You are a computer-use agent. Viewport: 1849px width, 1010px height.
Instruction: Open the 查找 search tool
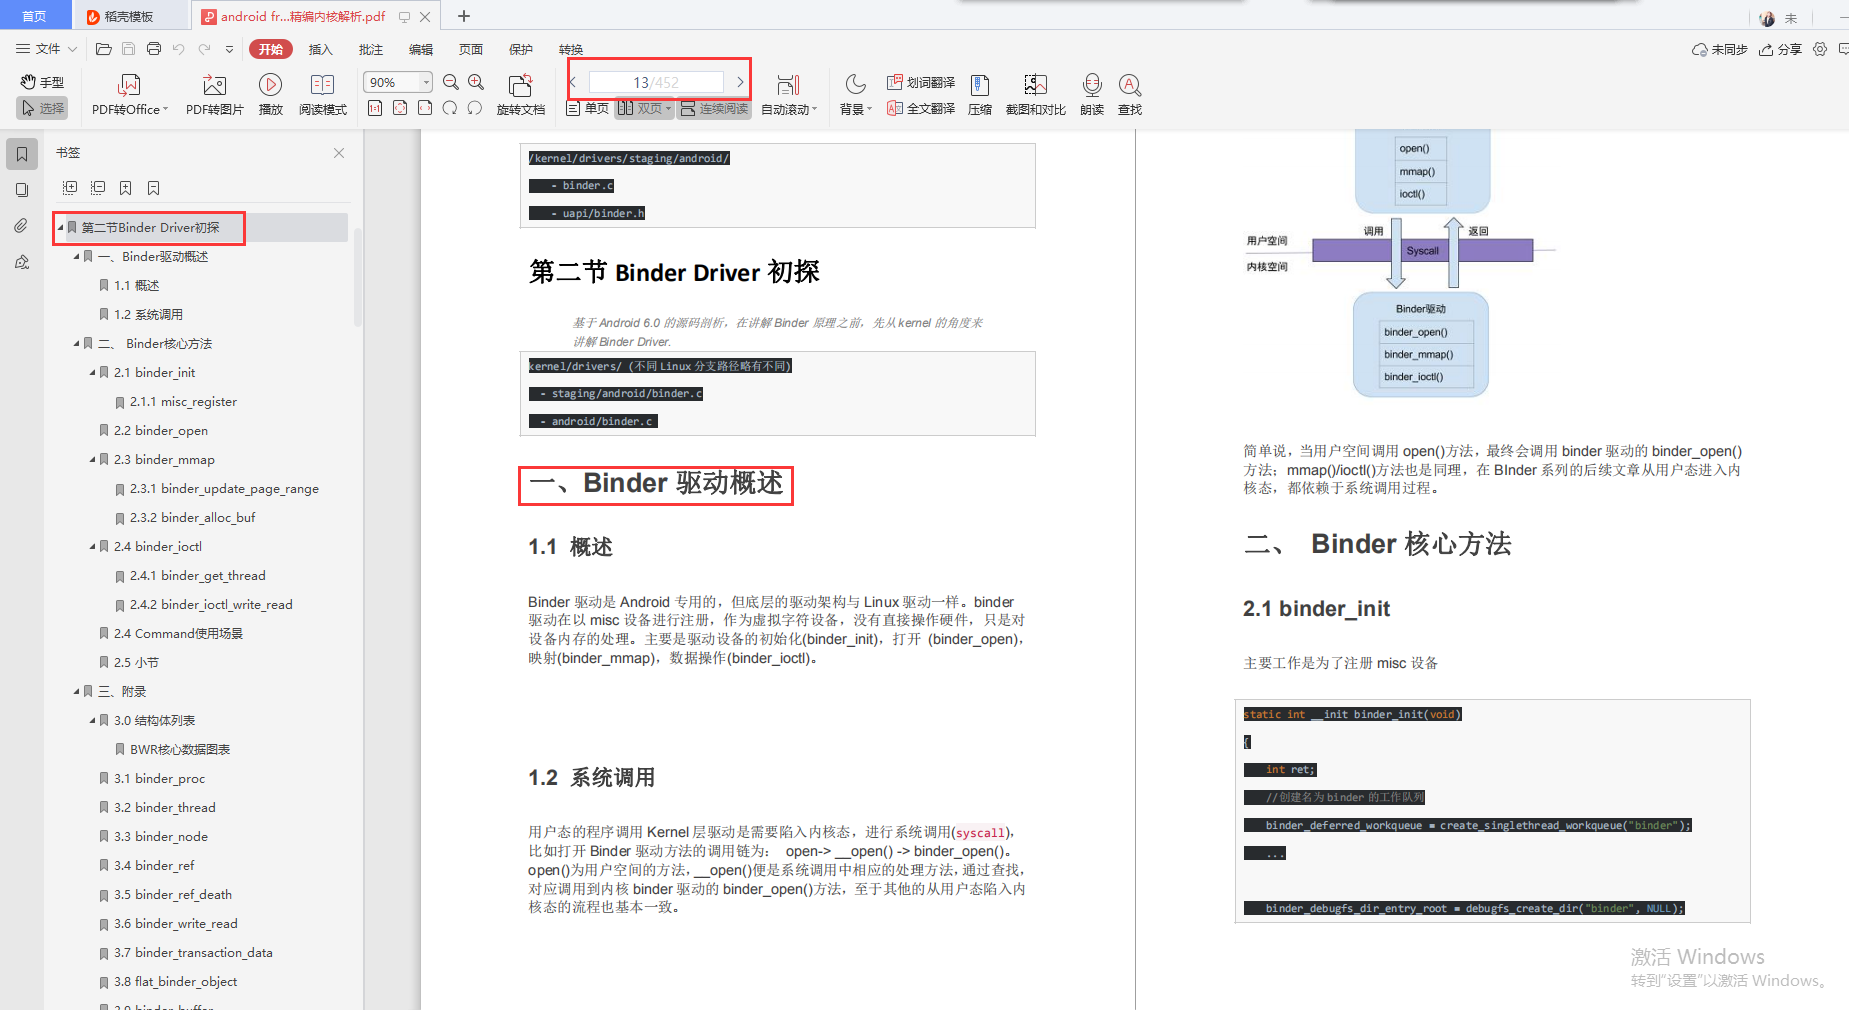click(x=1129, y=93)
